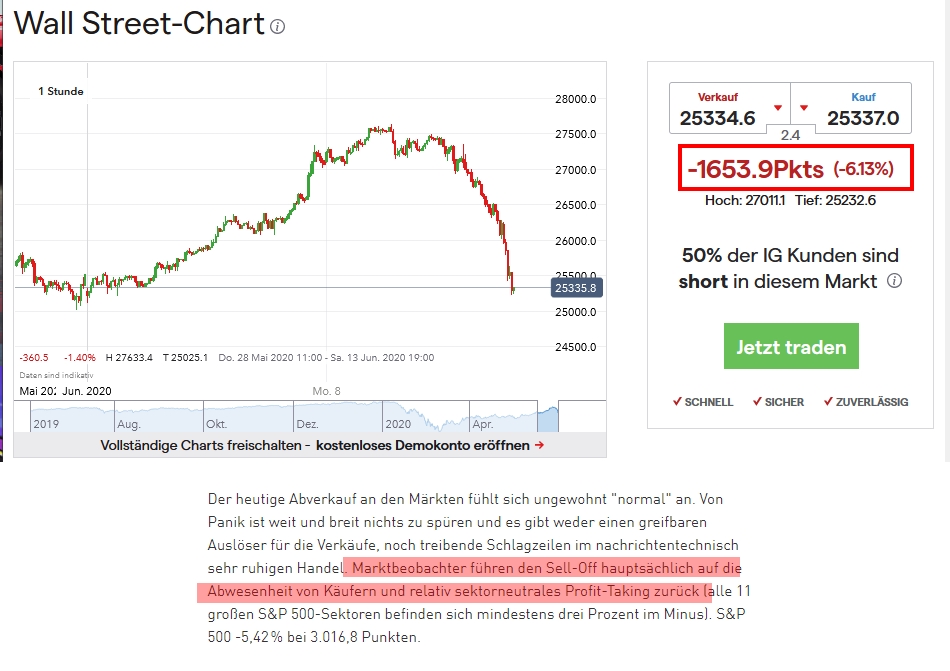The height and width of the screenshot is (671, 950).
Task: Click 'Apr.' in the chart overview timeline
Action: tap(483, 424)
